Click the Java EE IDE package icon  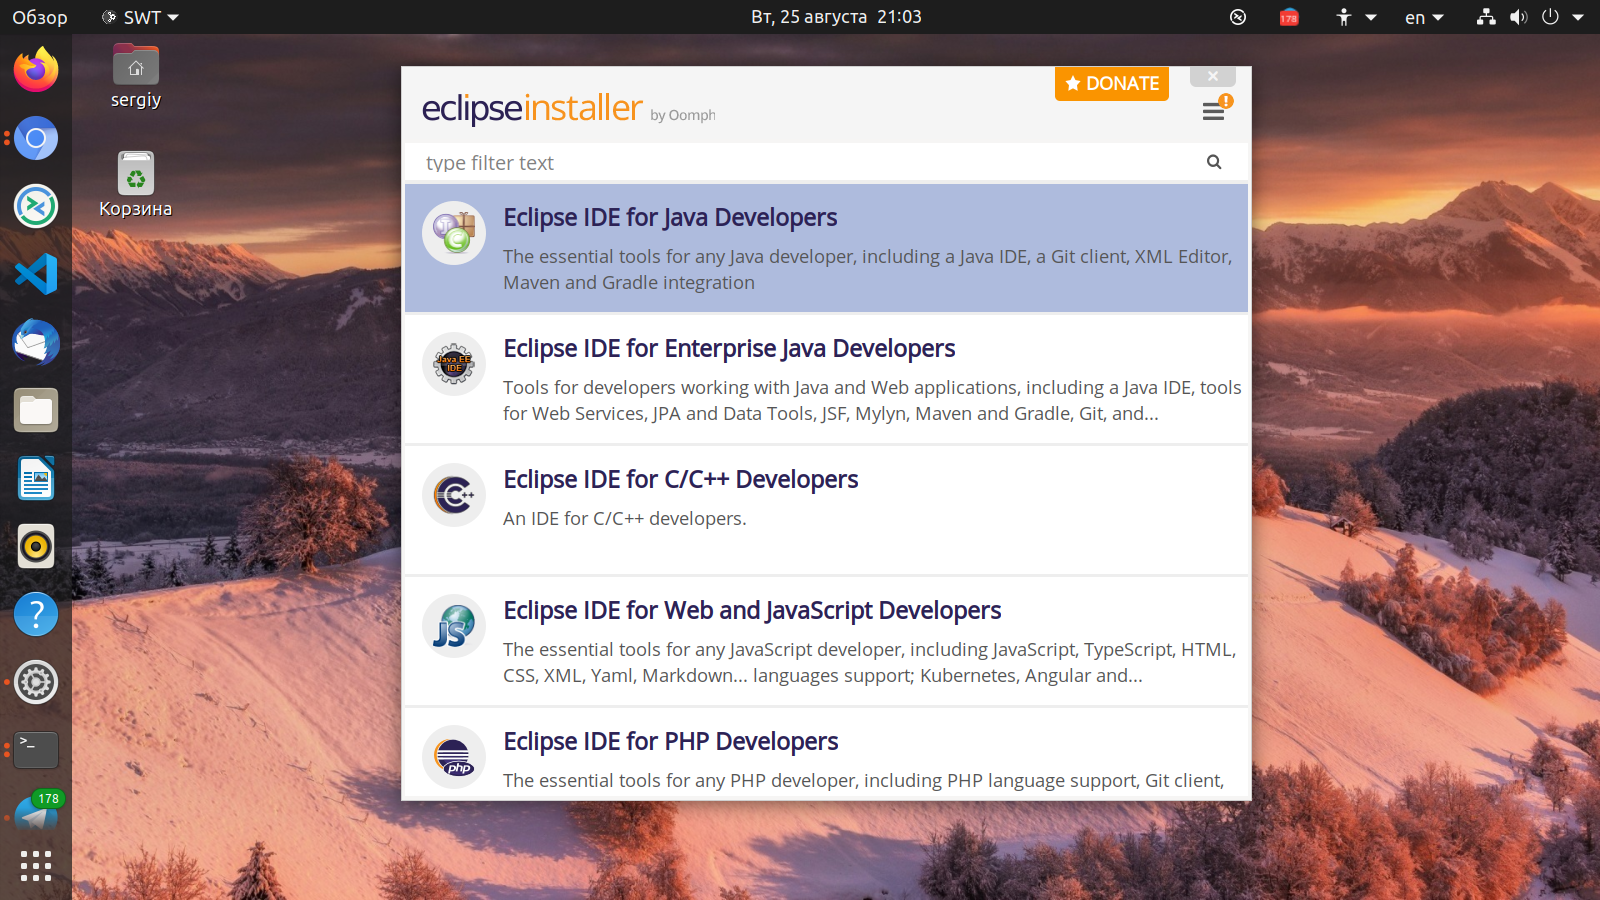pyautogui.click(x=454, y=364)
